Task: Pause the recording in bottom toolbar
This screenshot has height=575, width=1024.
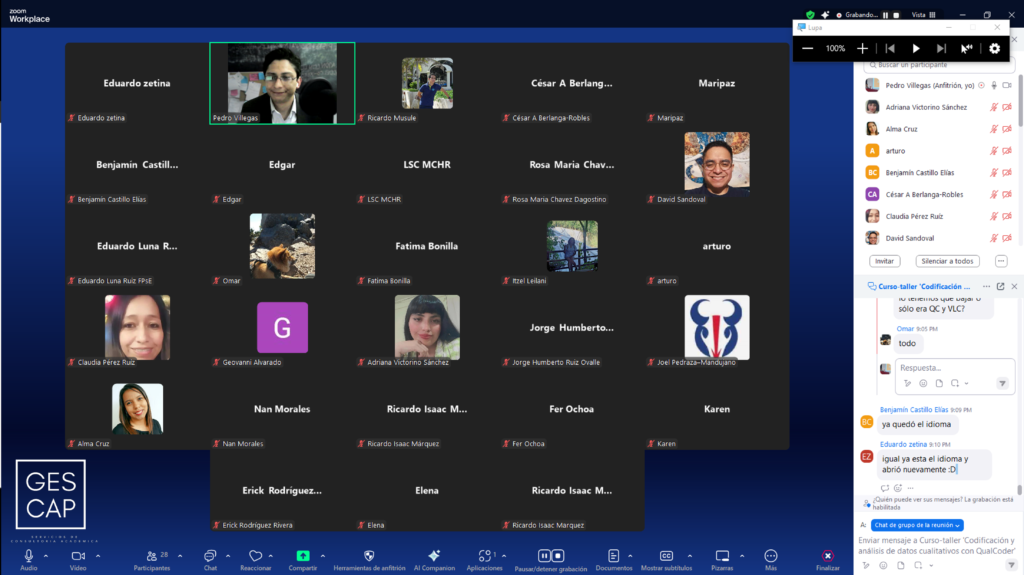Action: (x=544, y=555)
